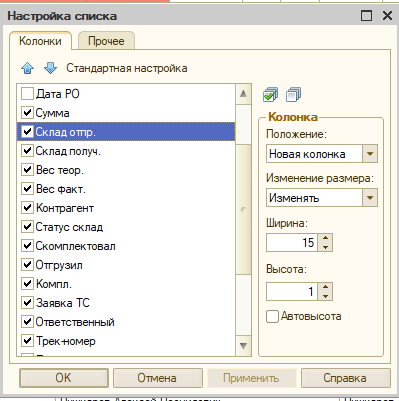The image size is (399, 401).
Task: Select the Трек-номер row text
Action: [66, 341]
